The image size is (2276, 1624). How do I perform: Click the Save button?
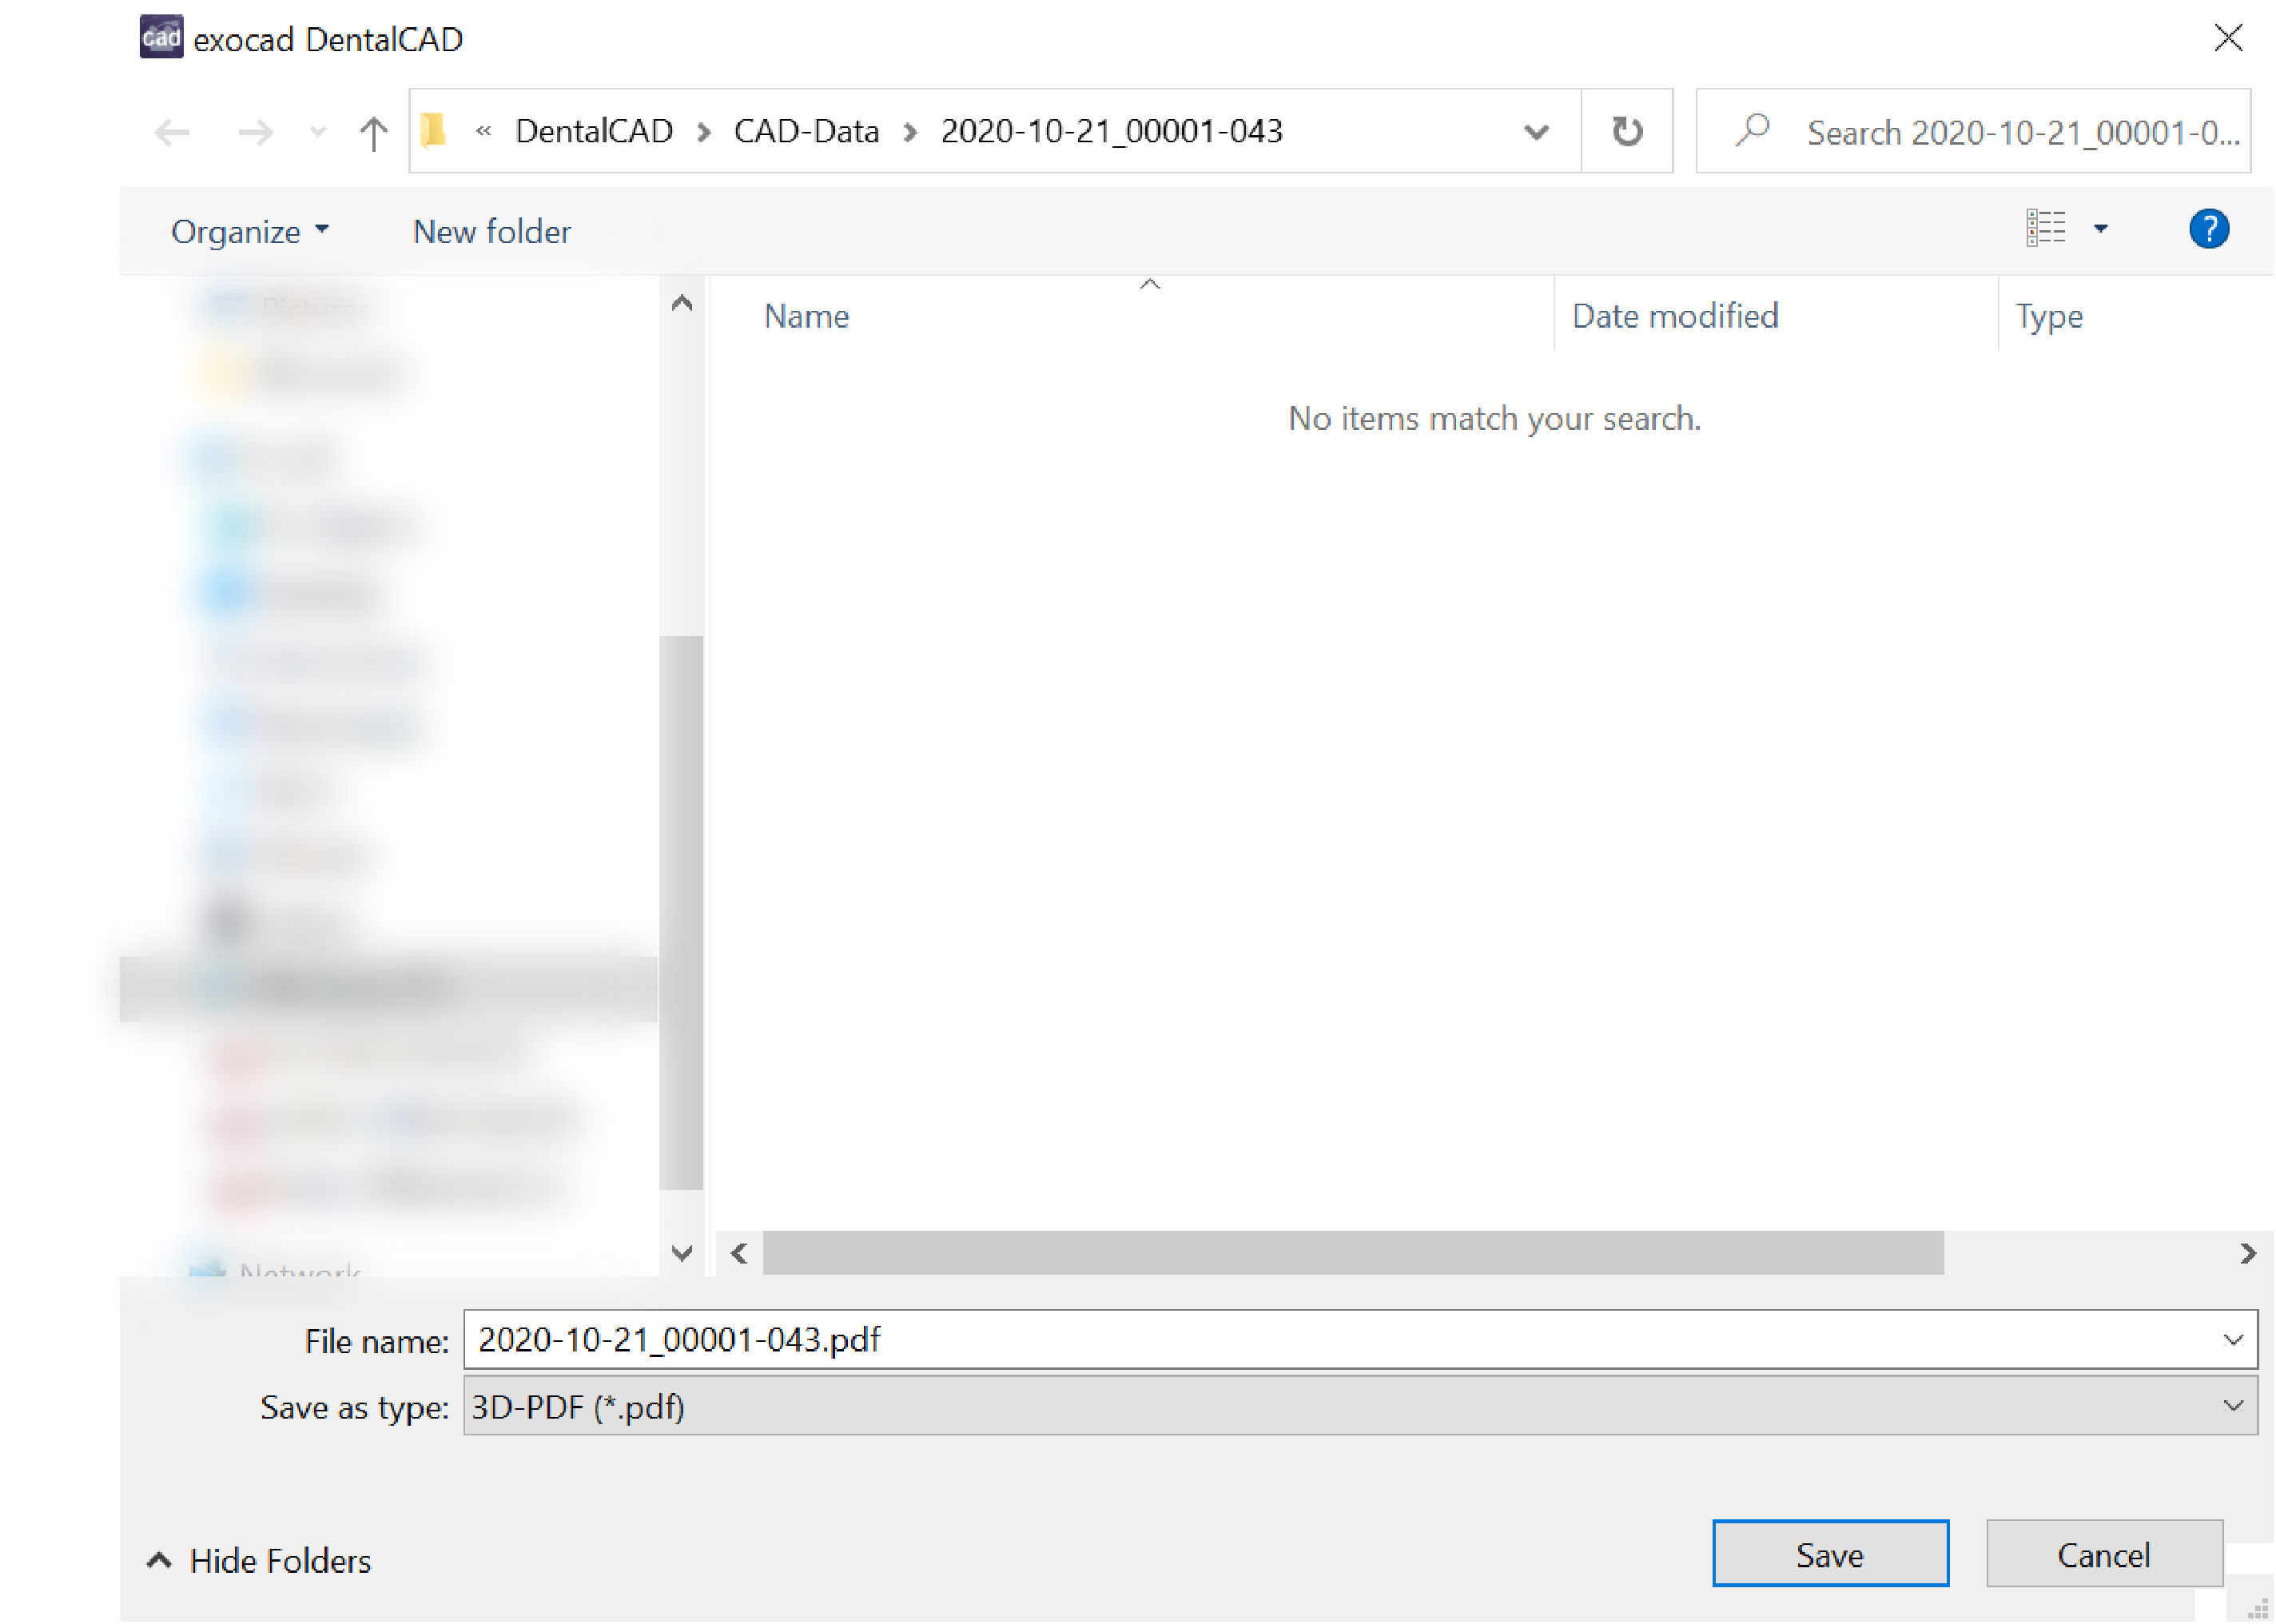[1831, 1554]
